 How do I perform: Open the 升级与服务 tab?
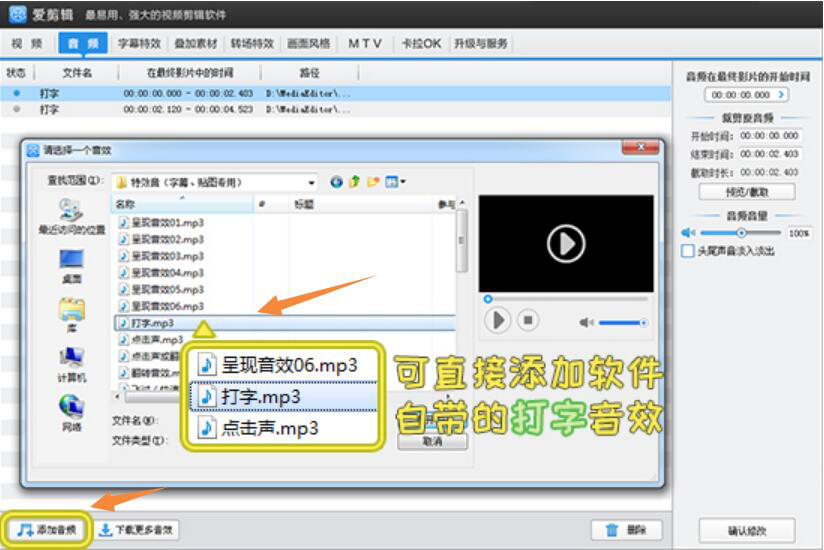click(480, 44)
